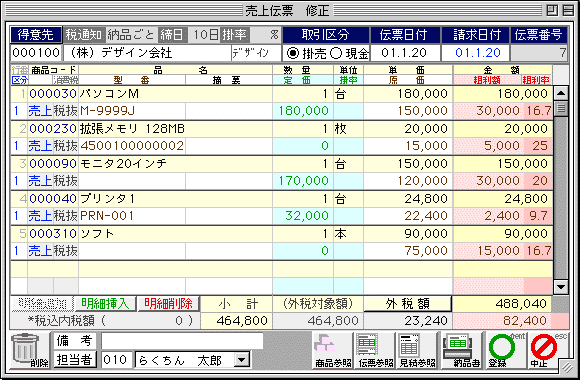Click the red 中止 cancel icon
This screenshot has width=580, height=380.
point(547,350)
